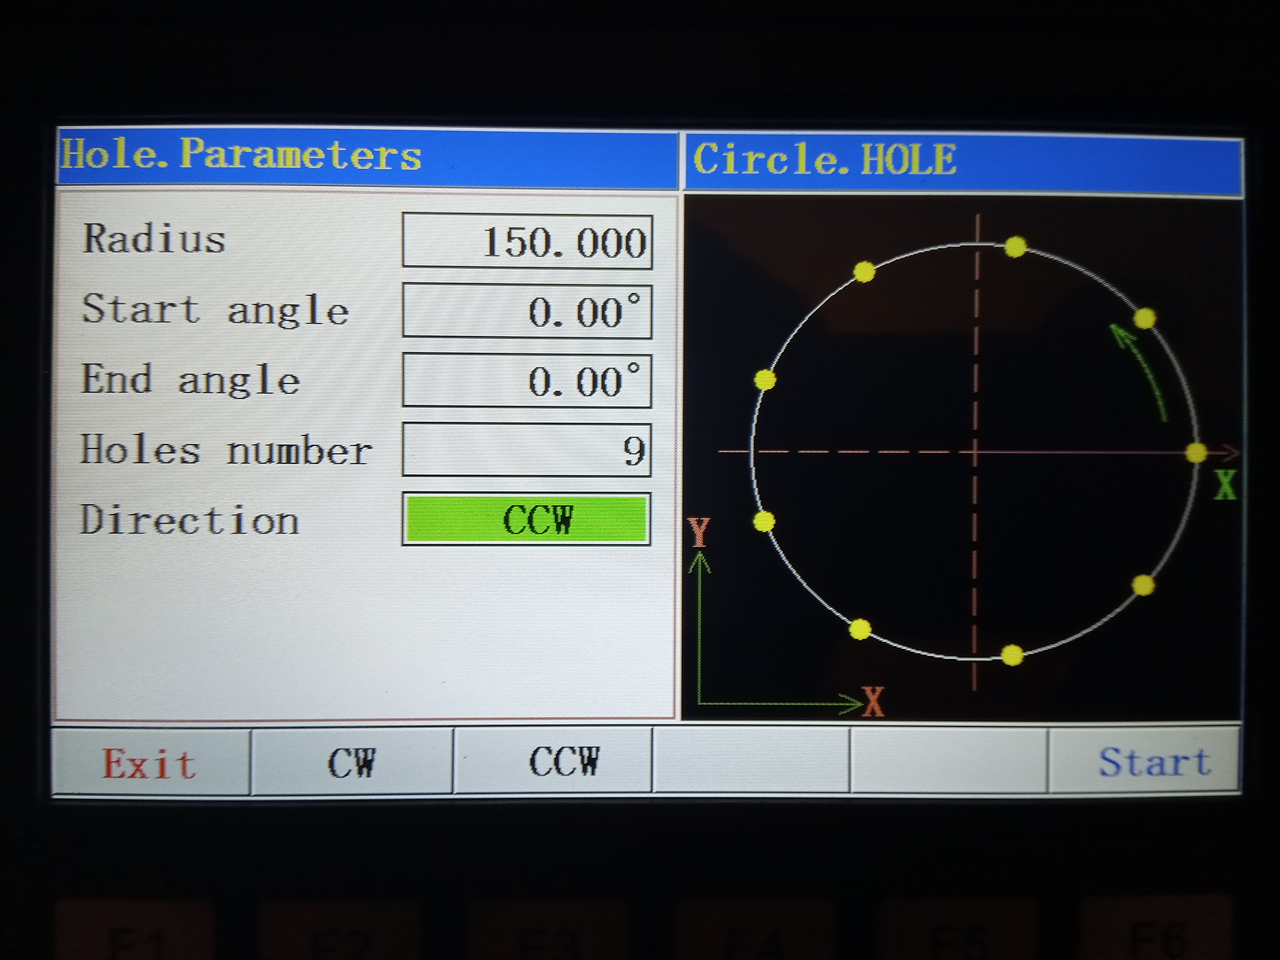This screenshot has width=1280, height=960.
Task: Click the End angle value field
Action: [x=527, y=381]
